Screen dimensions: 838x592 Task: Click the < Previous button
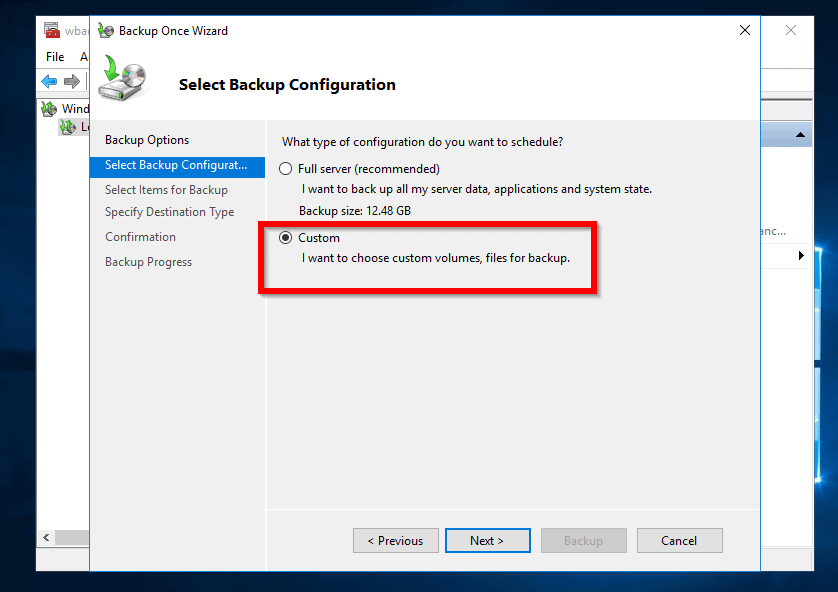[395, 541]
